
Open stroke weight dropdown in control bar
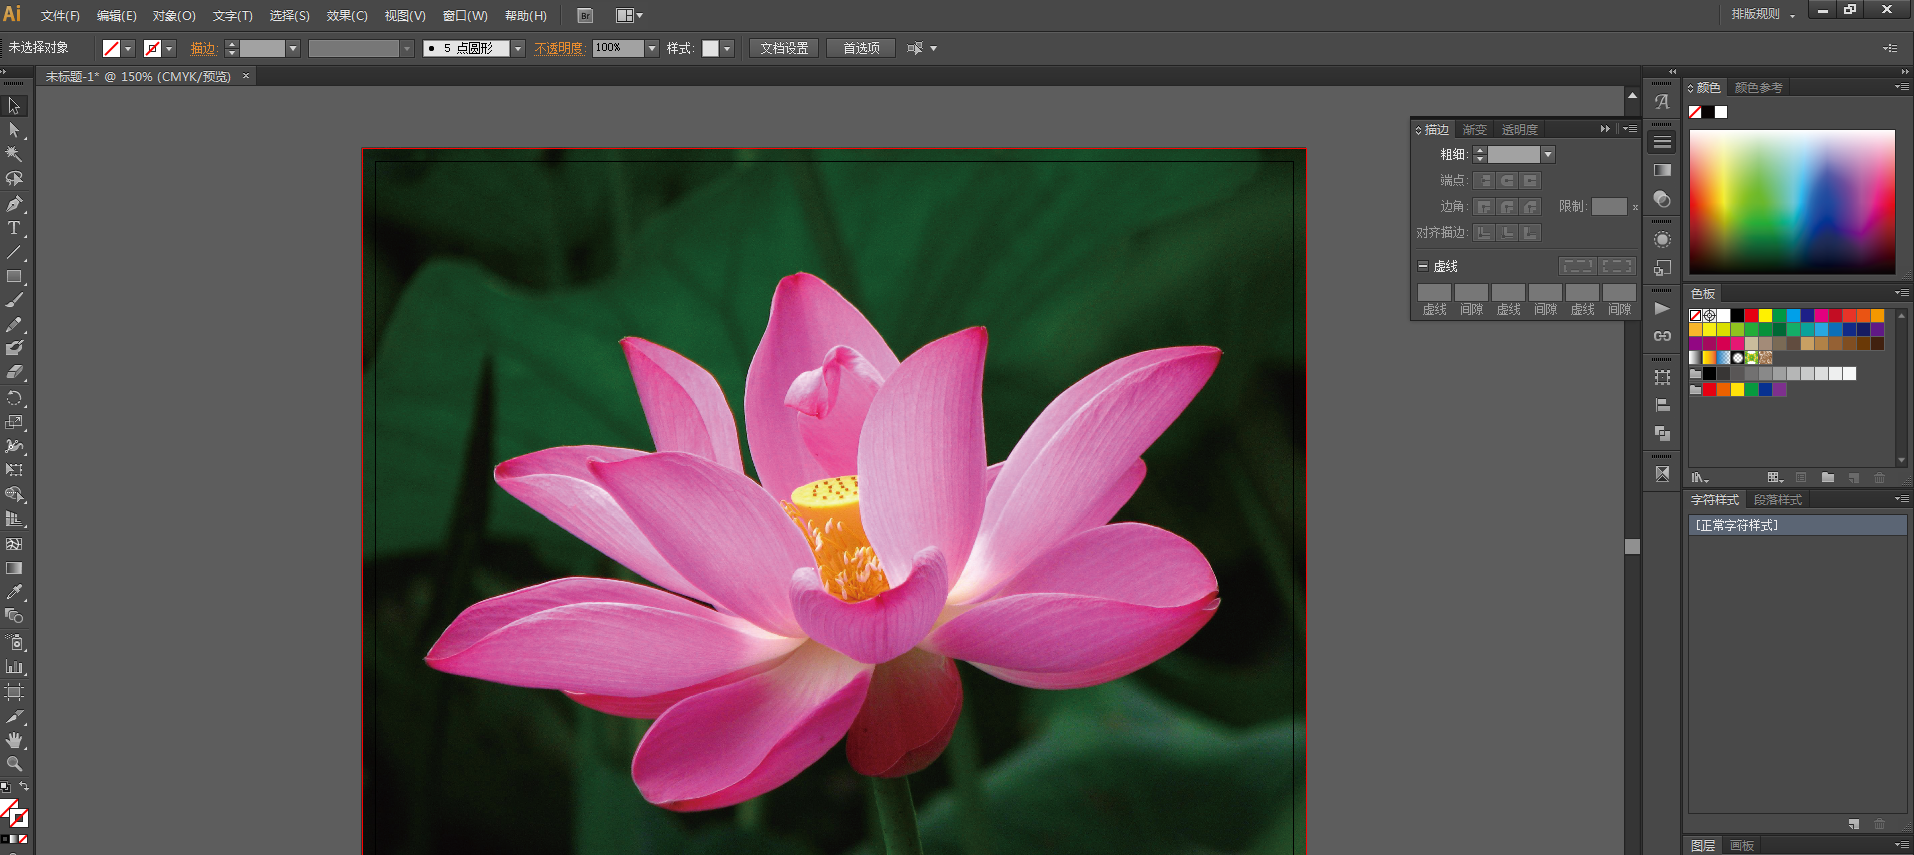tap(293, 48)
